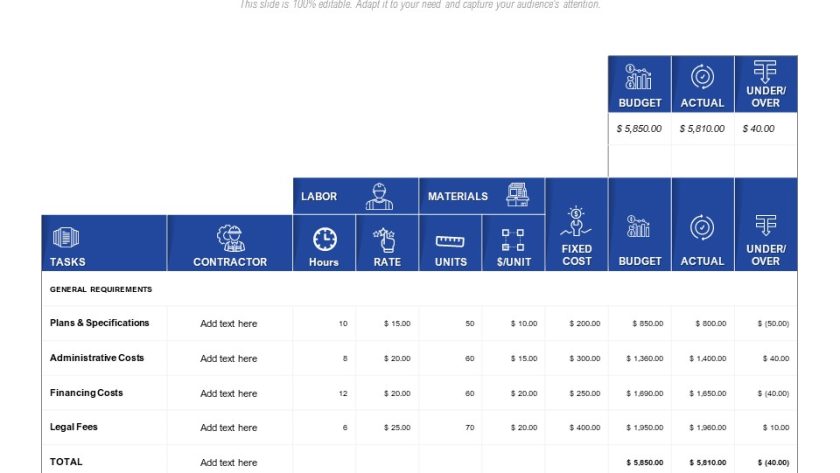Click 'Add text here' in Administrative Costs row
The width and height of the screenshot is (840, 473).
[x=229, y=358]
